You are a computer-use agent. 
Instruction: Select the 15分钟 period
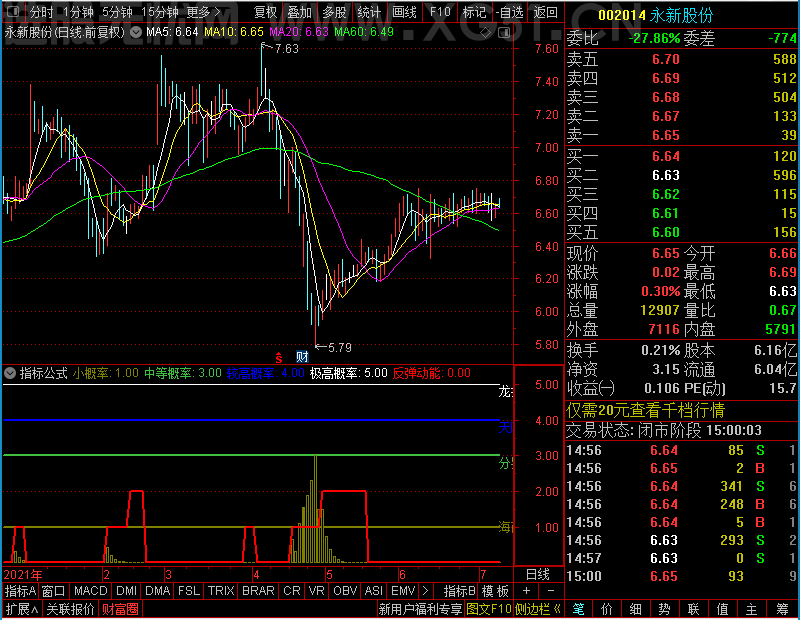point(160,12)
